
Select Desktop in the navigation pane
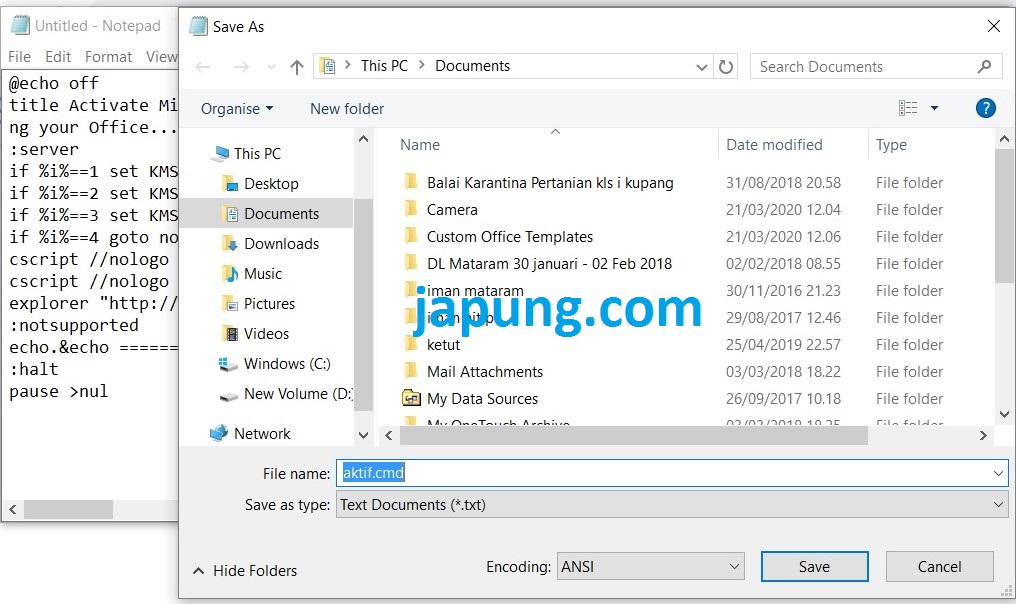[x=271, y=184]
